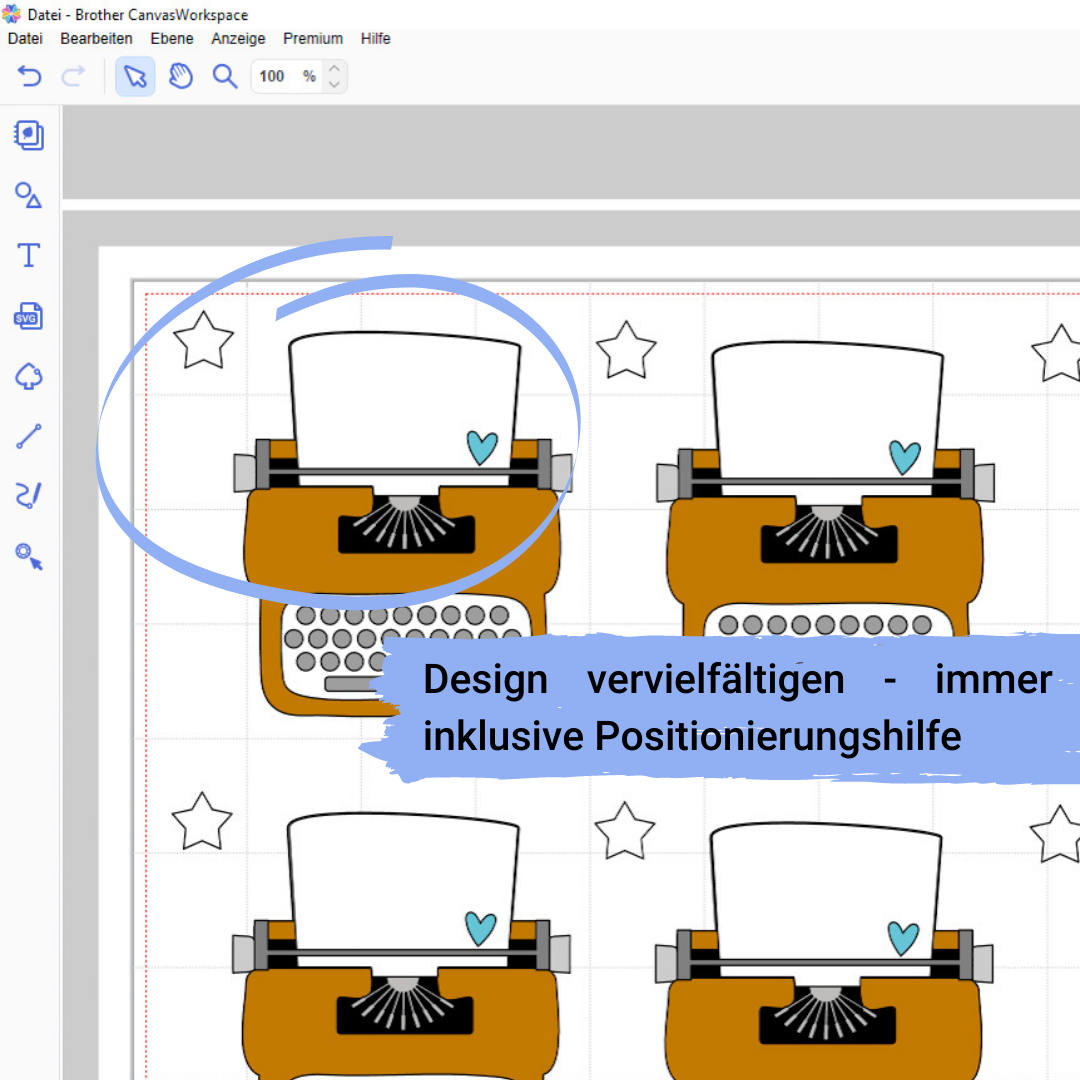
Task: Open the Premium menu
Action: tap(313, 39)
